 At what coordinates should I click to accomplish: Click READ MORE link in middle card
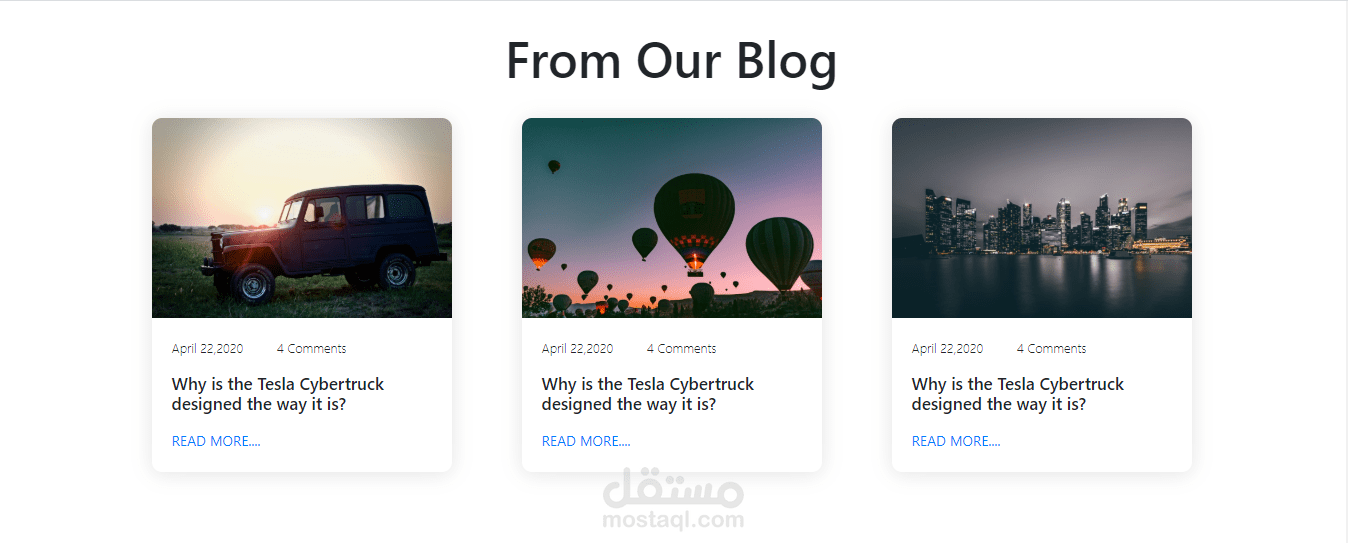click(x=586, y=441)
